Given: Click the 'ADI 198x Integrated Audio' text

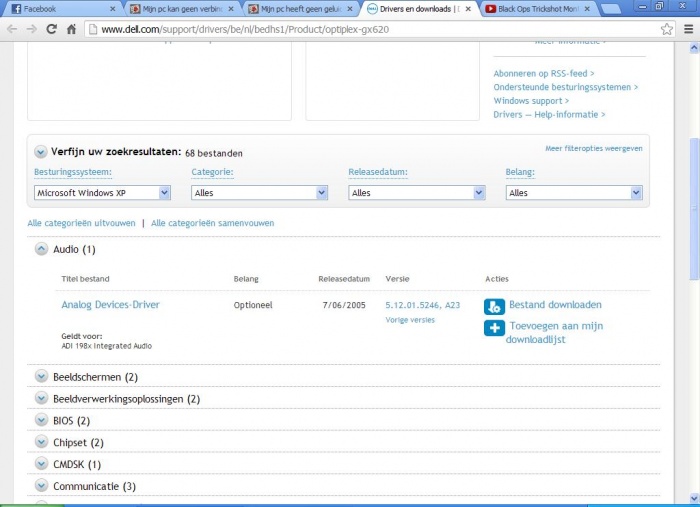Looking at the screenshot, I should [107, 346].
